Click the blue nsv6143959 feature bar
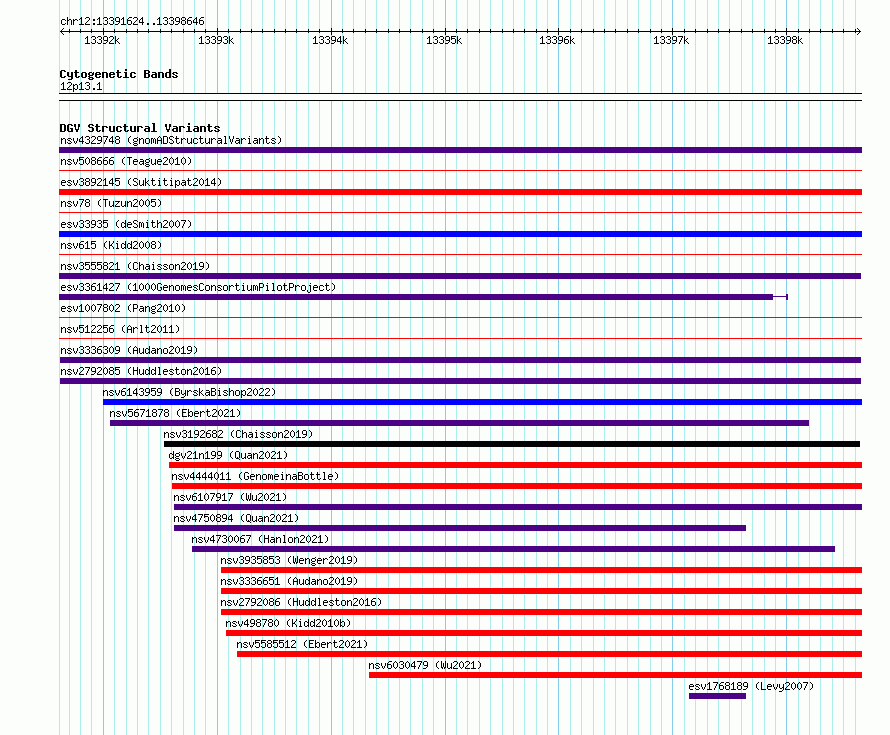Screen dimensions: 890x735 tap(482, 402)
